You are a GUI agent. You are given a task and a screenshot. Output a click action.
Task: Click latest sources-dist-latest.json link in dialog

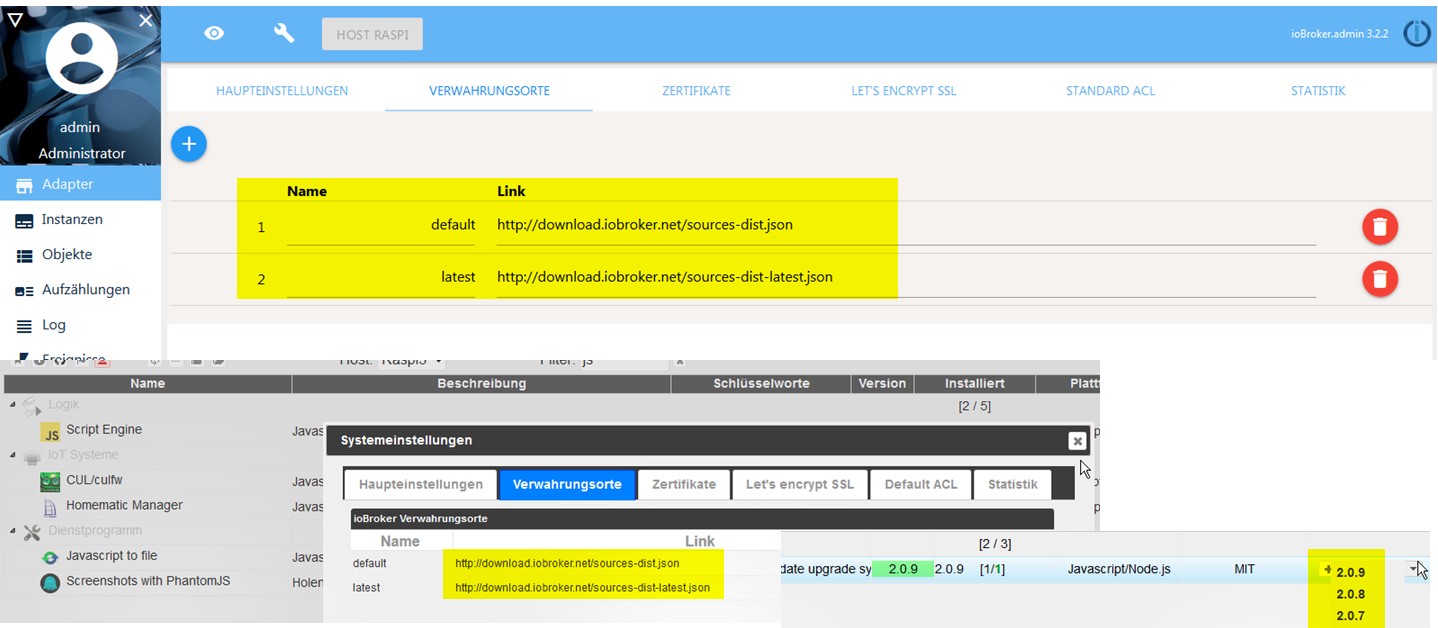tap(582, 588)
